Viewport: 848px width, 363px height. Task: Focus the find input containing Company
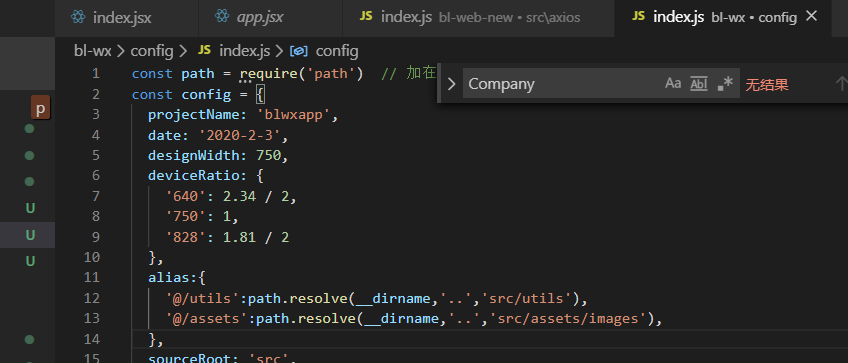[562, 84]
